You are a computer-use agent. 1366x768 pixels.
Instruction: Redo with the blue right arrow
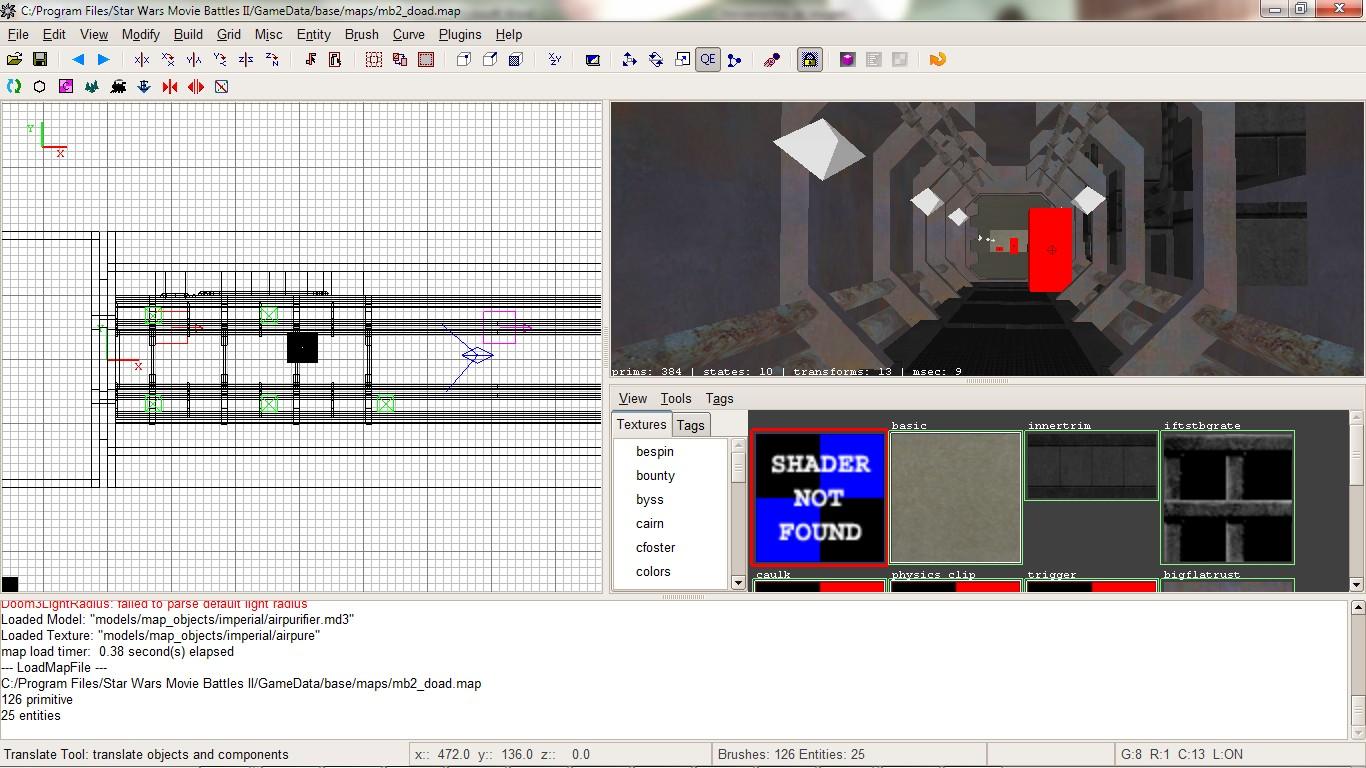(x=103, y=60)
